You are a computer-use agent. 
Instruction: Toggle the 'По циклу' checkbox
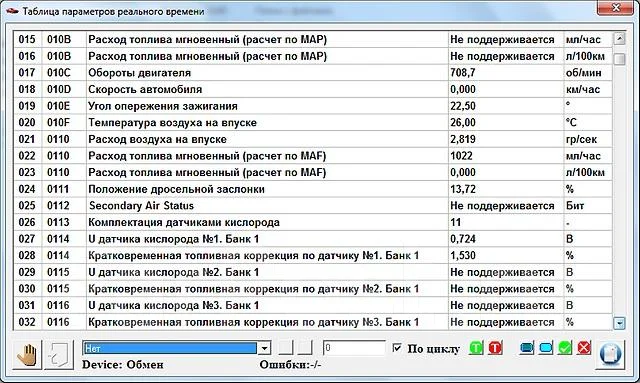[x=396, y=348]
